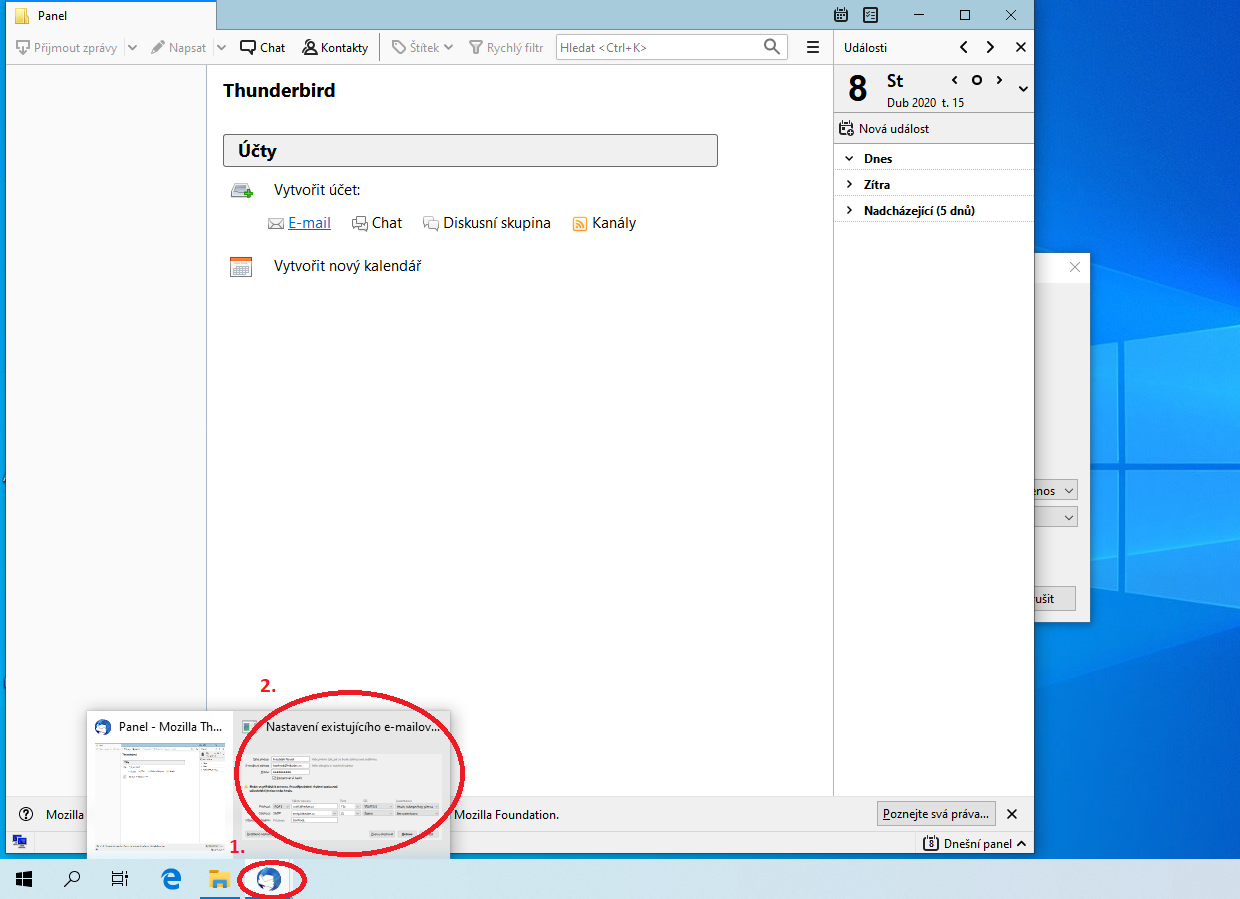Expand the Zítra section
This screenshot has height=899, width=1240.
(x=849, y=184)
